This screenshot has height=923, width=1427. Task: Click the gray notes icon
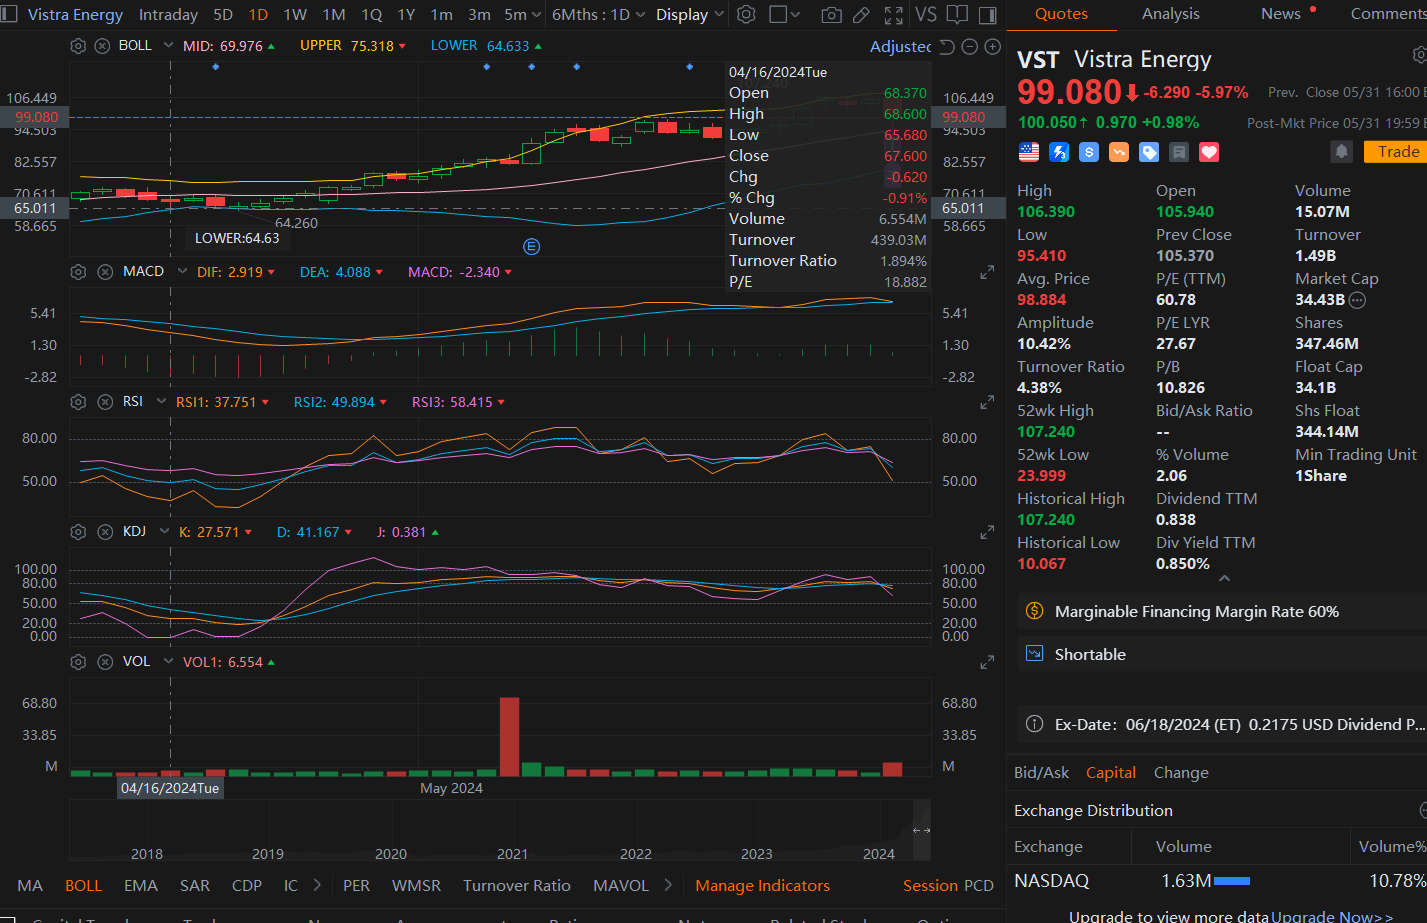click(x=1179, y=152)
